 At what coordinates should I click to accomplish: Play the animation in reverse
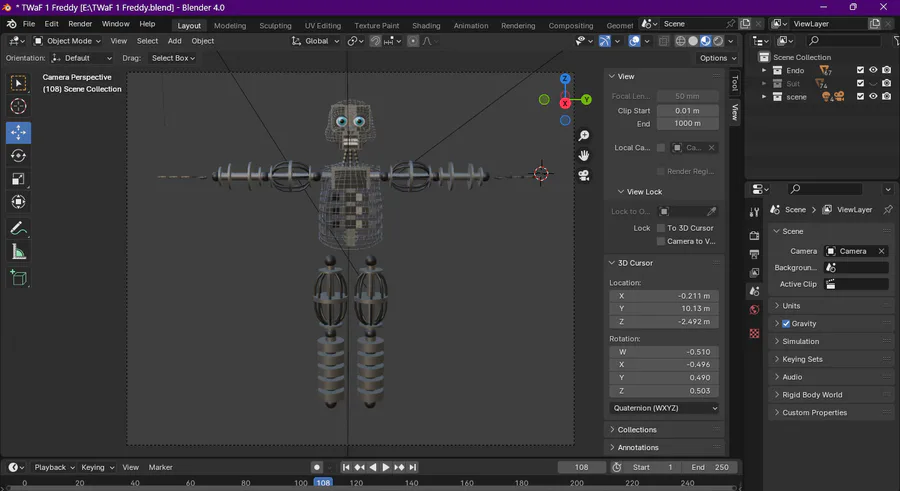[373, 467]
